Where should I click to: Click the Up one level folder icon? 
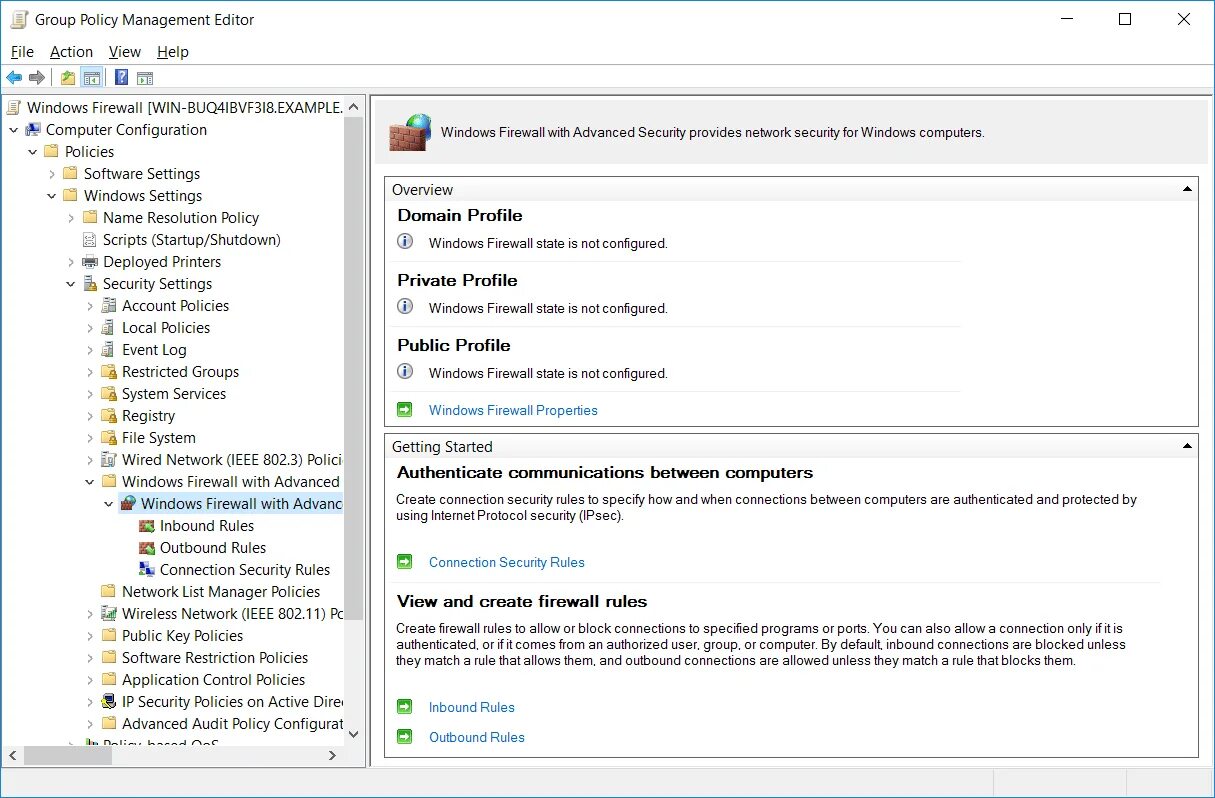click(x=68, y=78)
